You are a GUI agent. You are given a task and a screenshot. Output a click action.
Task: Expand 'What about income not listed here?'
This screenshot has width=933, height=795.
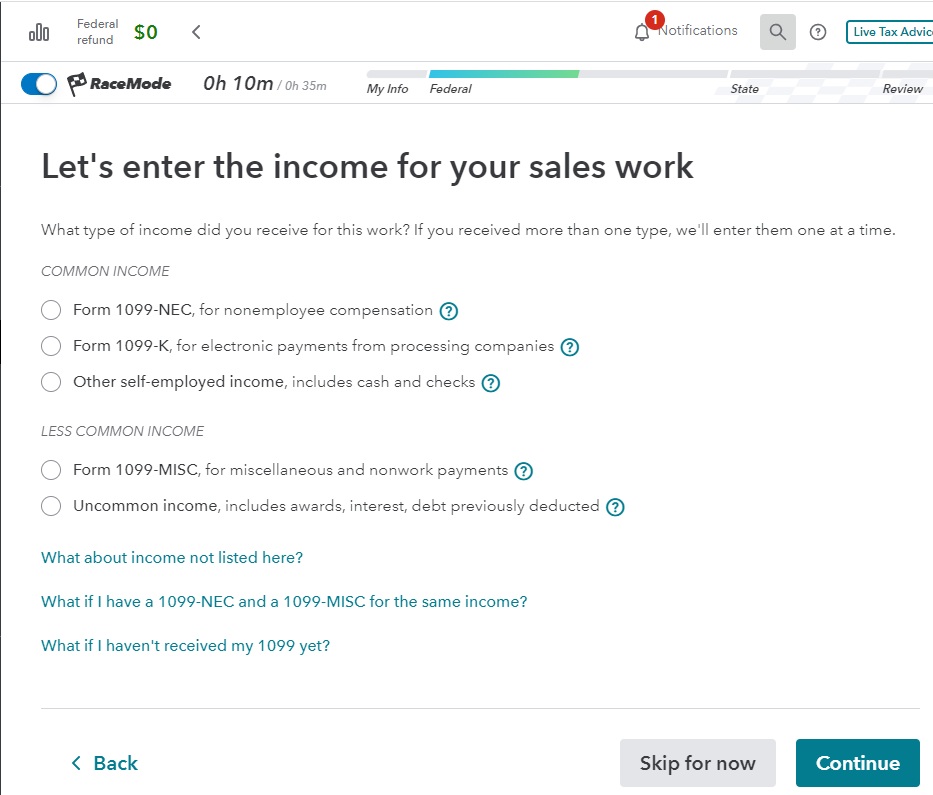click(172, 558)
